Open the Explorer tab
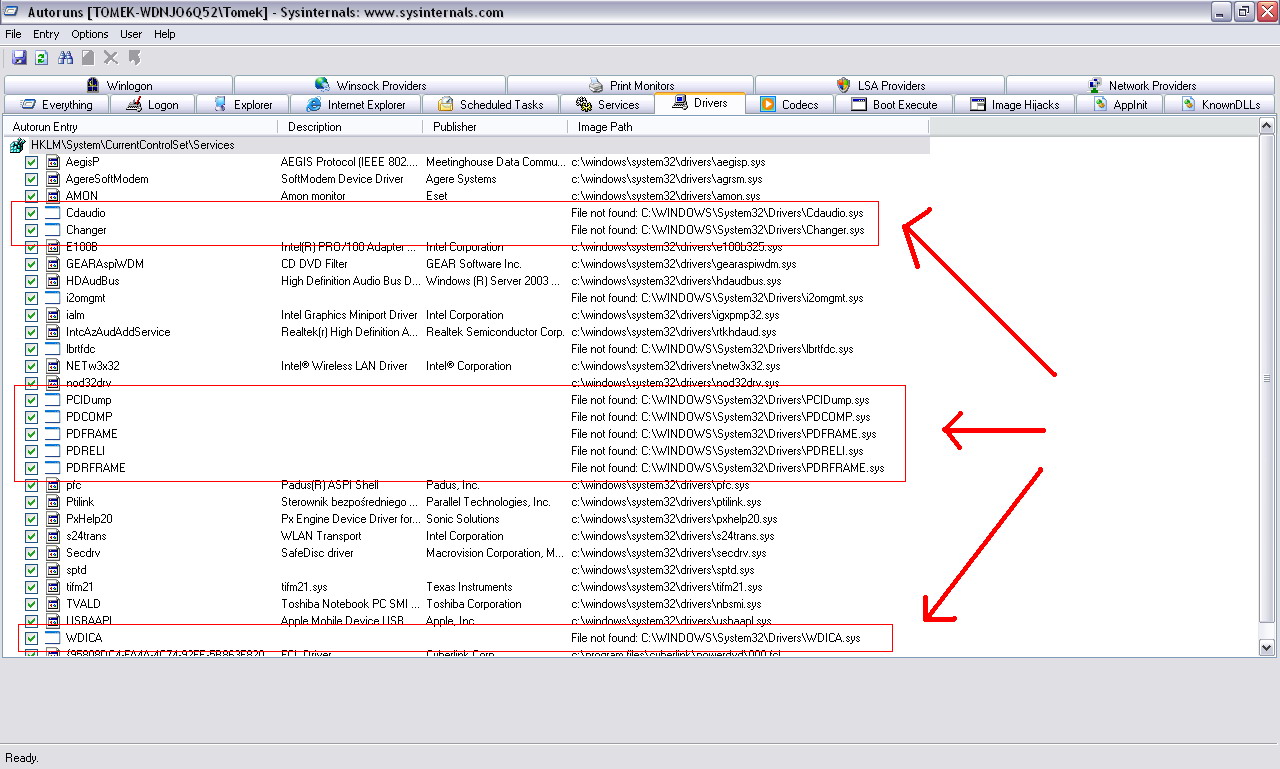The width and height of the screenshot is (1280, 769). tap(243, 104)
